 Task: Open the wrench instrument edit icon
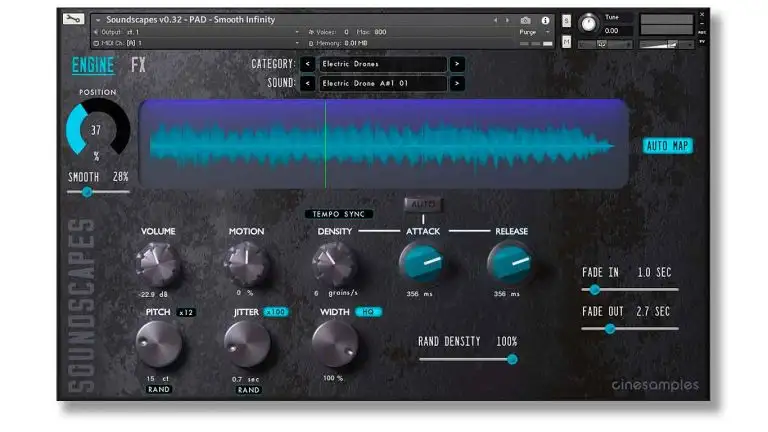click(x=73, y=19)
